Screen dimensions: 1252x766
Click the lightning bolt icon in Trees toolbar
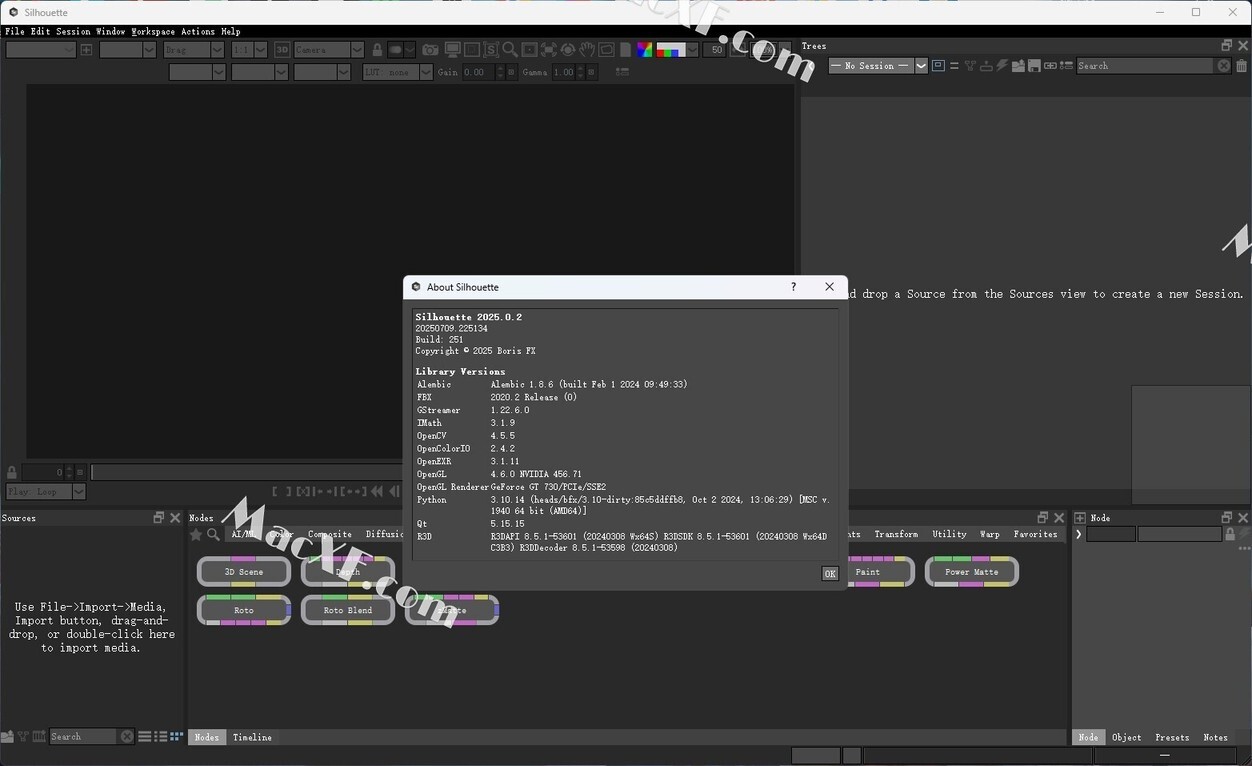[x=1002, y=66]
